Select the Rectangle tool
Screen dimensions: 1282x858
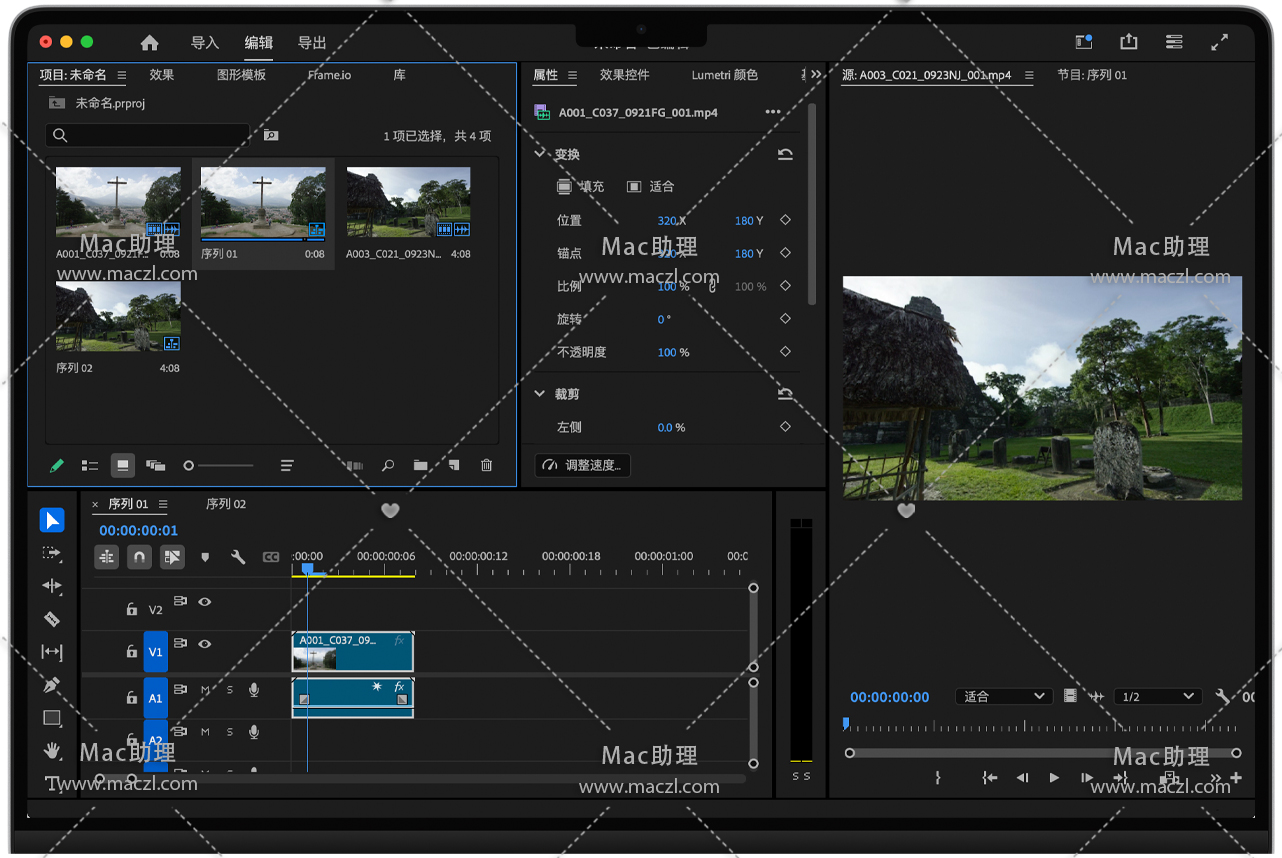(52, 718)
